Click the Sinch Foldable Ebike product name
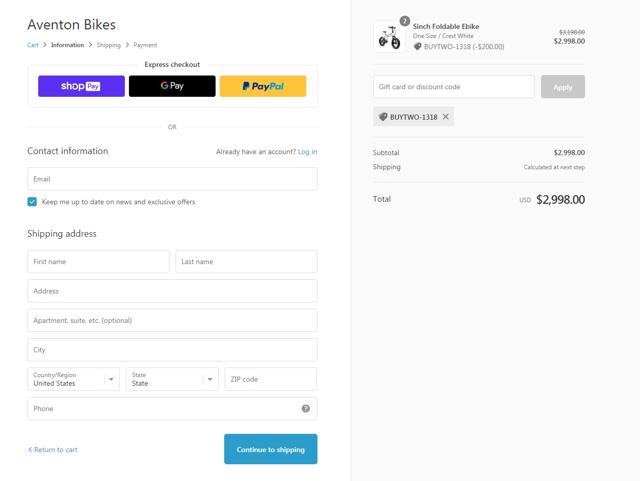Image resolution: width=640 pixels, height=481 pixels. point(446,26)
